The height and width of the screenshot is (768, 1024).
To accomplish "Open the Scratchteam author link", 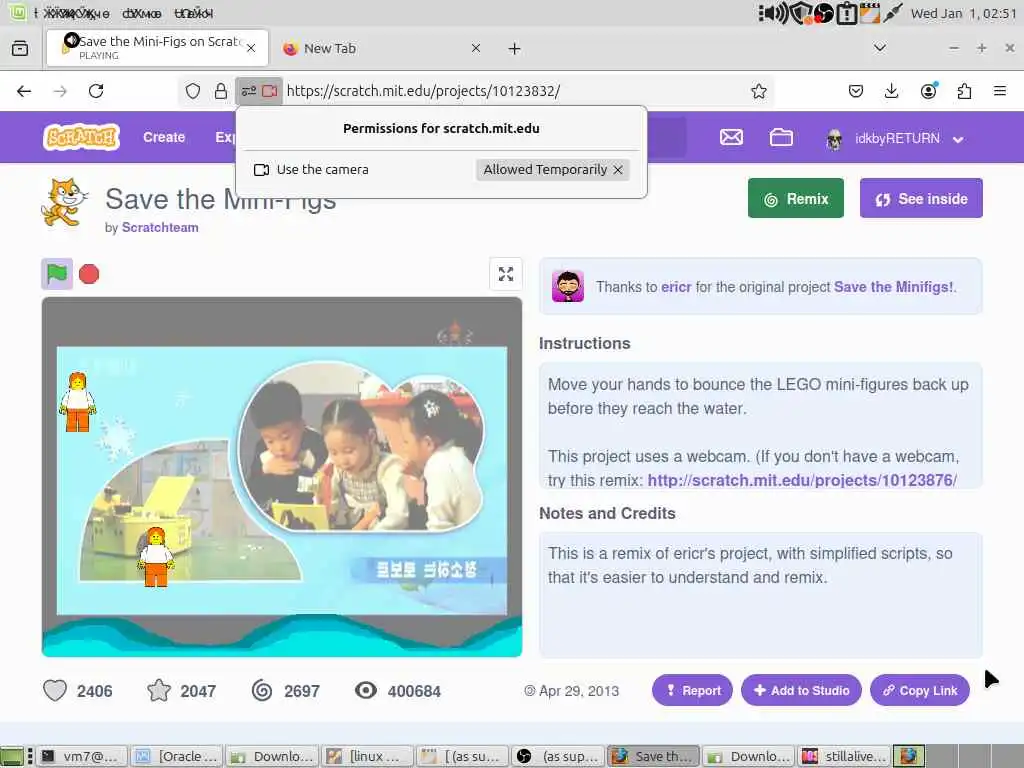I will 160,227.
